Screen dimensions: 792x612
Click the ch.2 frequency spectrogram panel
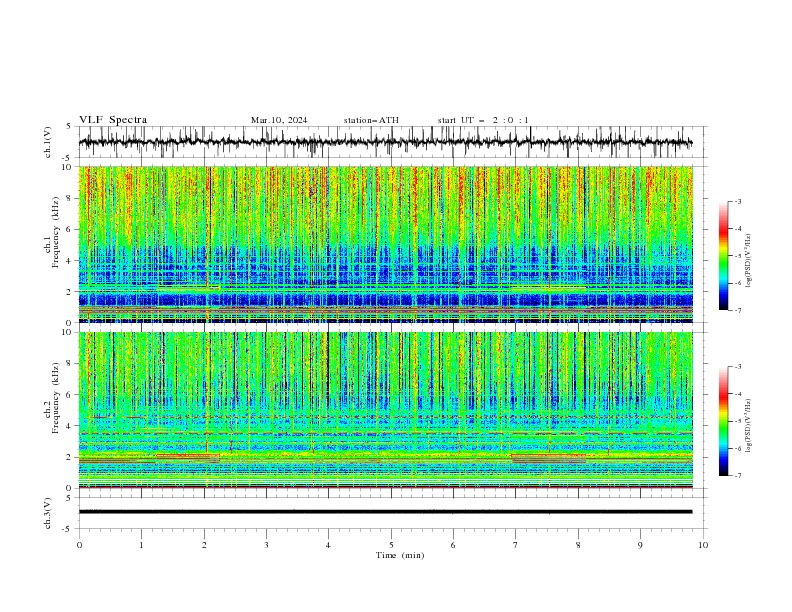click(x=386, y=410)
